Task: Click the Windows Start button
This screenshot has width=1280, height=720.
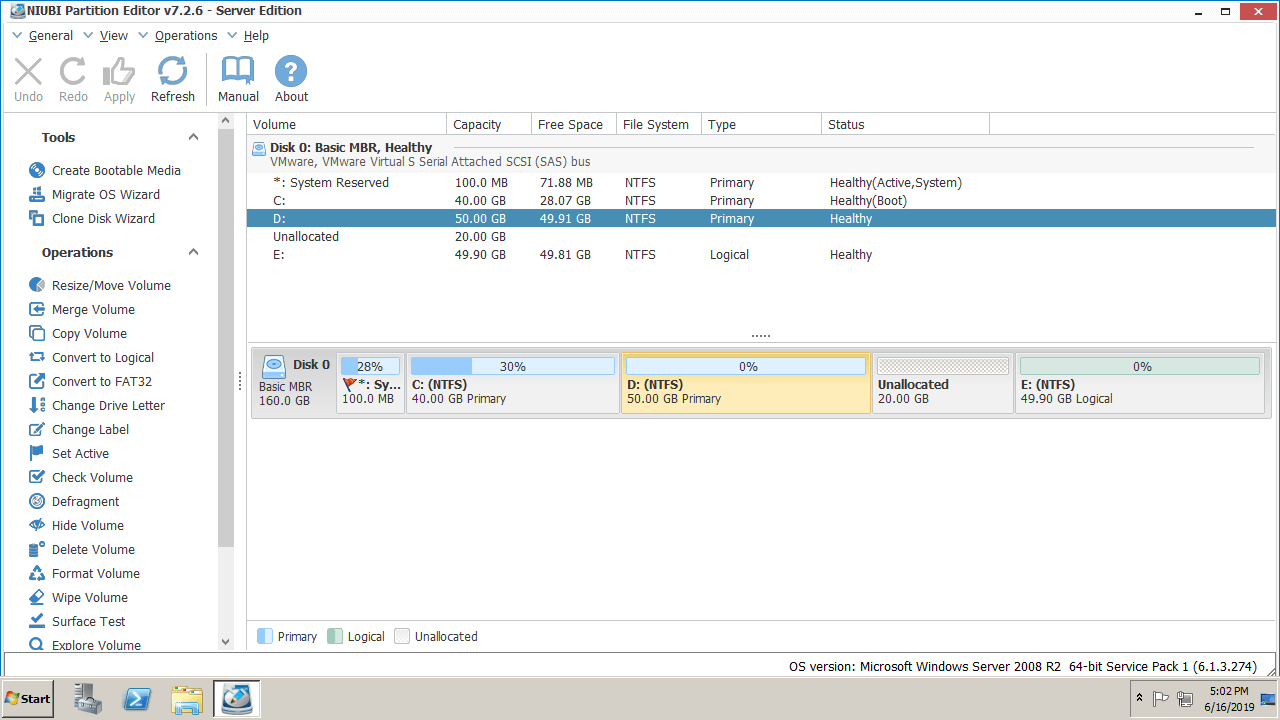Action: (x=28, y=699)
